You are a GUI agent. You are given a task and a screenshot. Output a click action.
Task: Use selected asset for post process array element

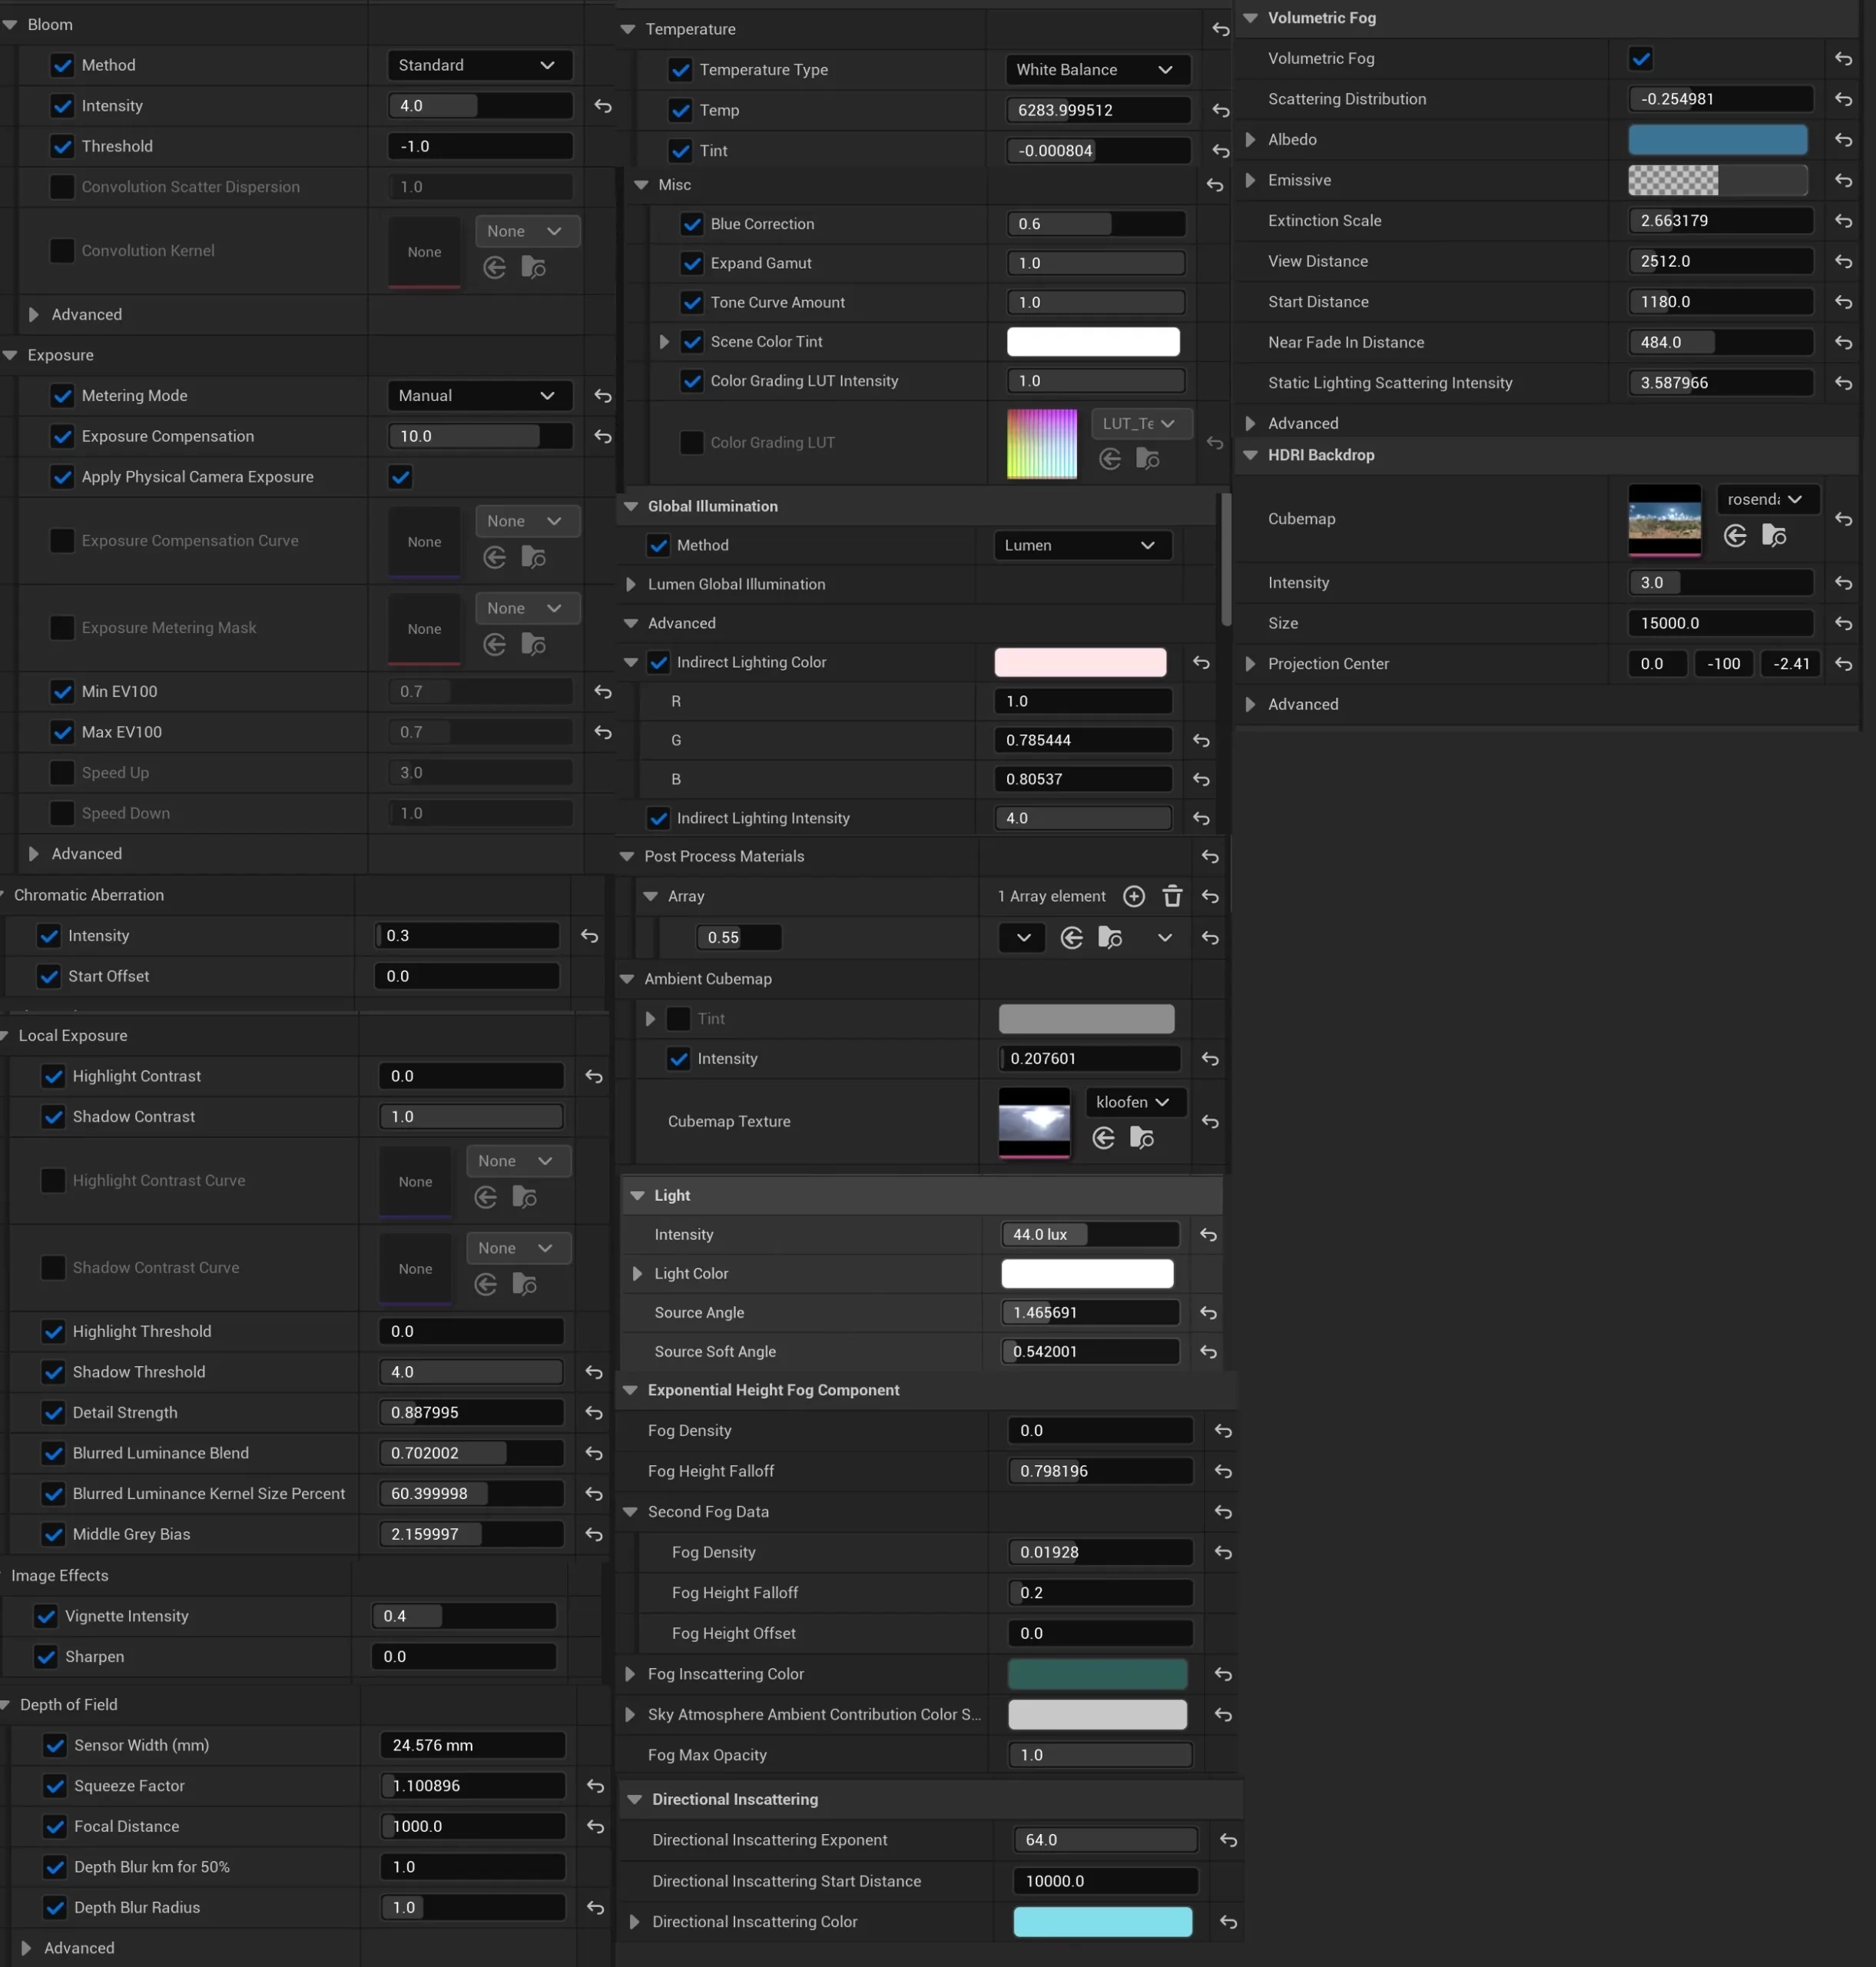(x=1072, y=938)
